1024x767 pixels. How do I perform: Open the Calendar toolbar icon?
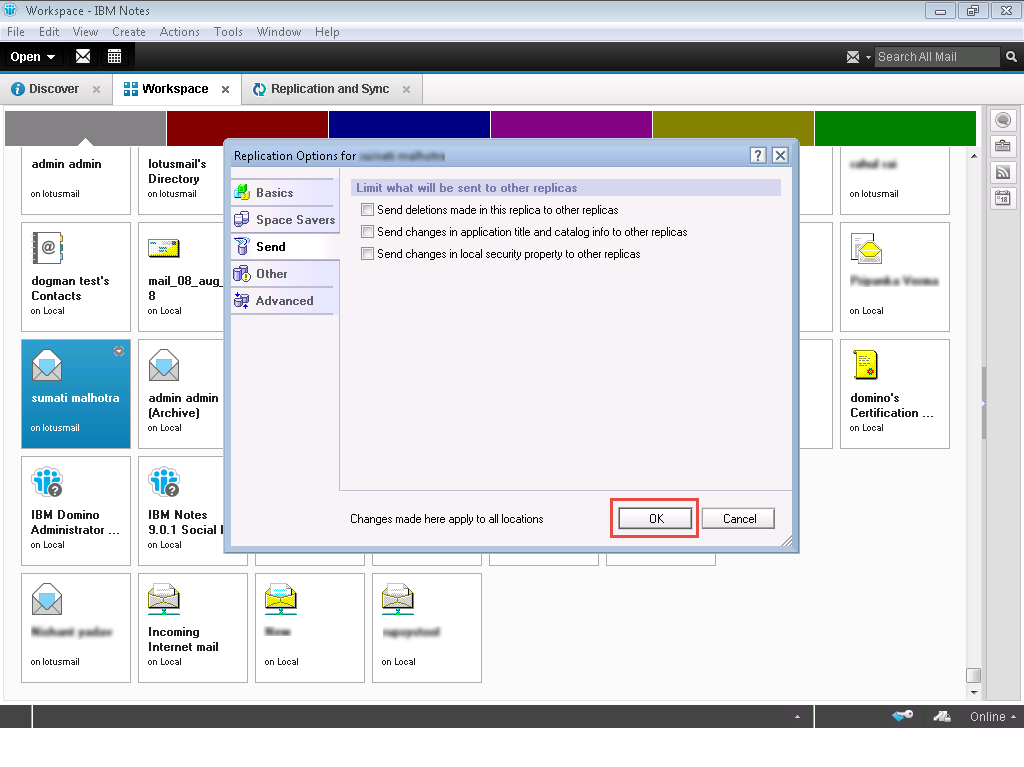114,56
